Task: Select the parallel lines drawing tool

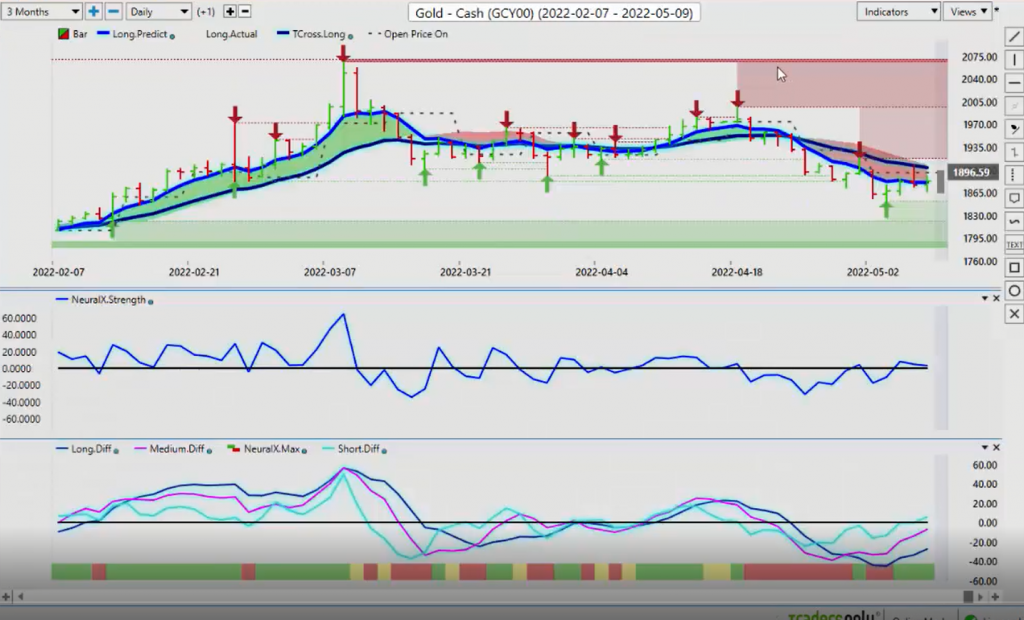Action: (1014, 105)
